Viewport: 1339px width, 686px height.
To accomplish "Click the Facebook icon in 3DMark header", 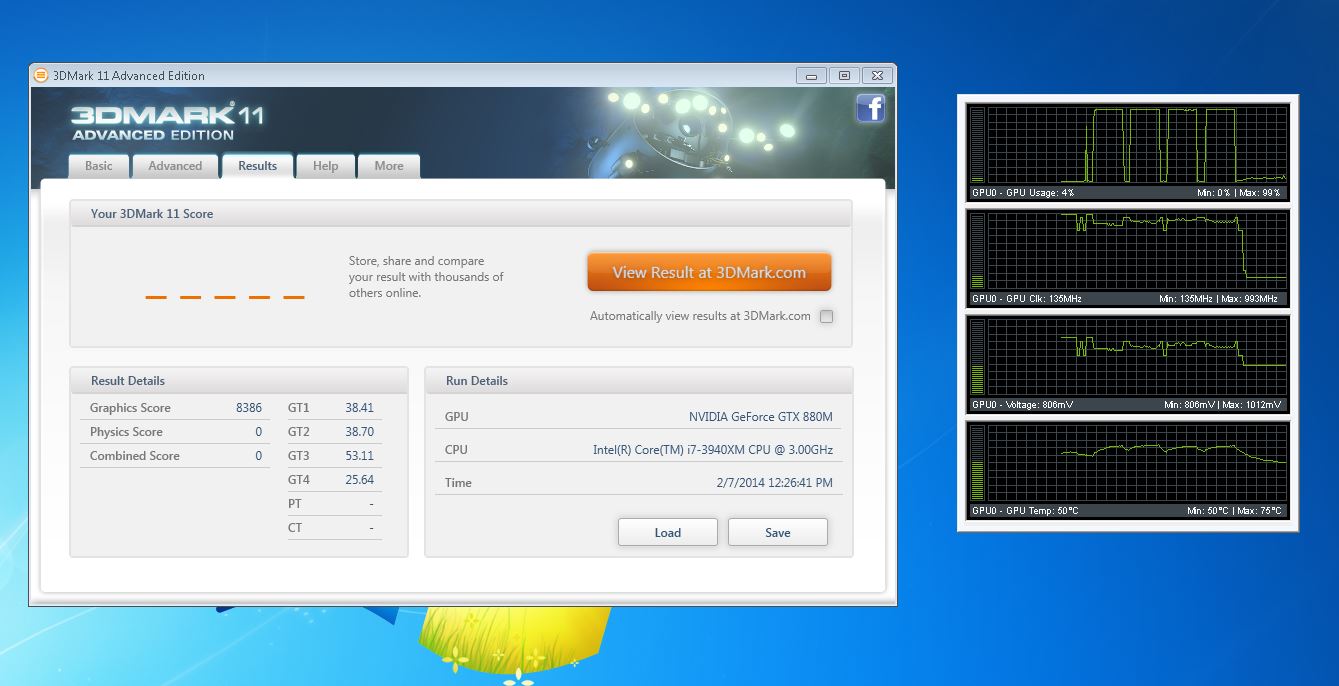I will click(x=871, y=108).
